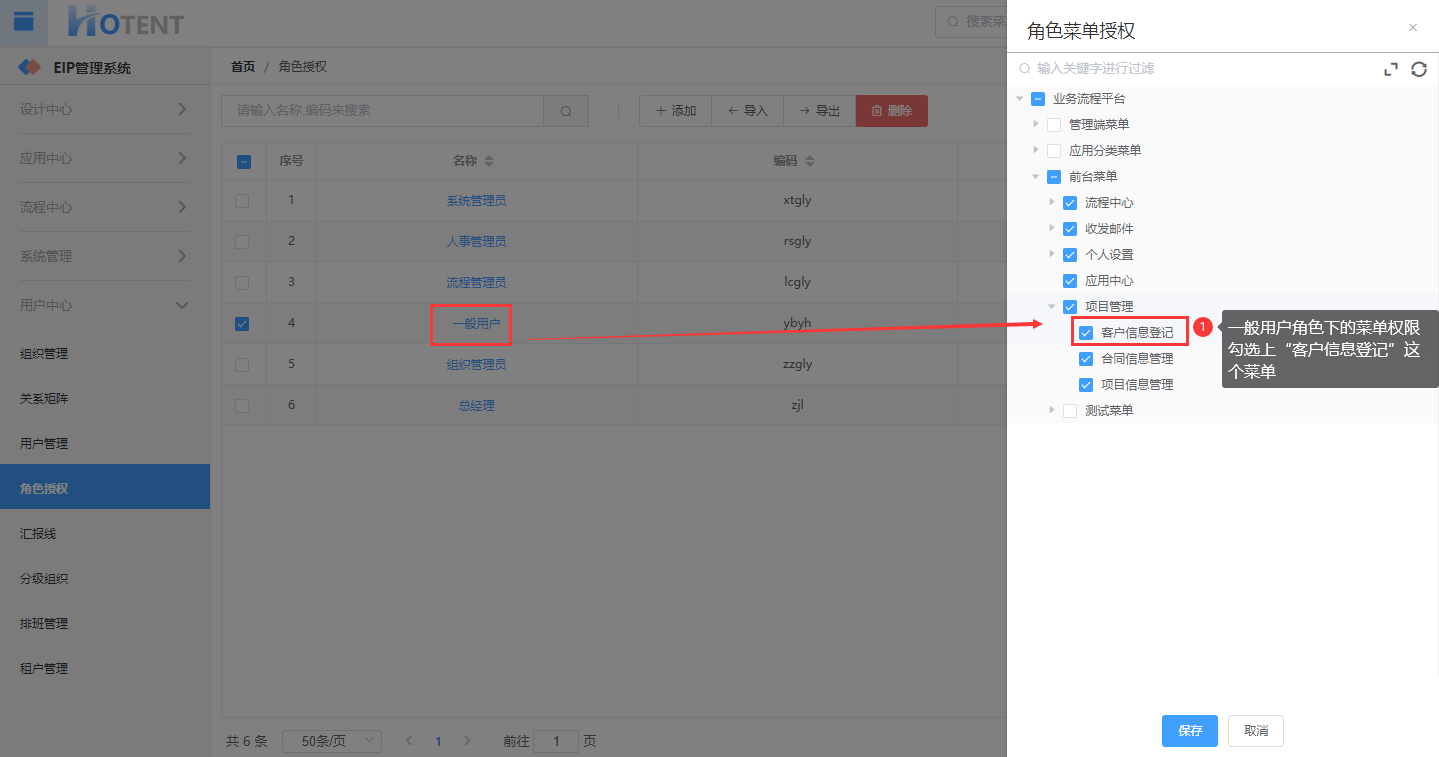1439x757 pixels.
Task: Click the hamburger menu icon top-left
Action: pos(23,21)
